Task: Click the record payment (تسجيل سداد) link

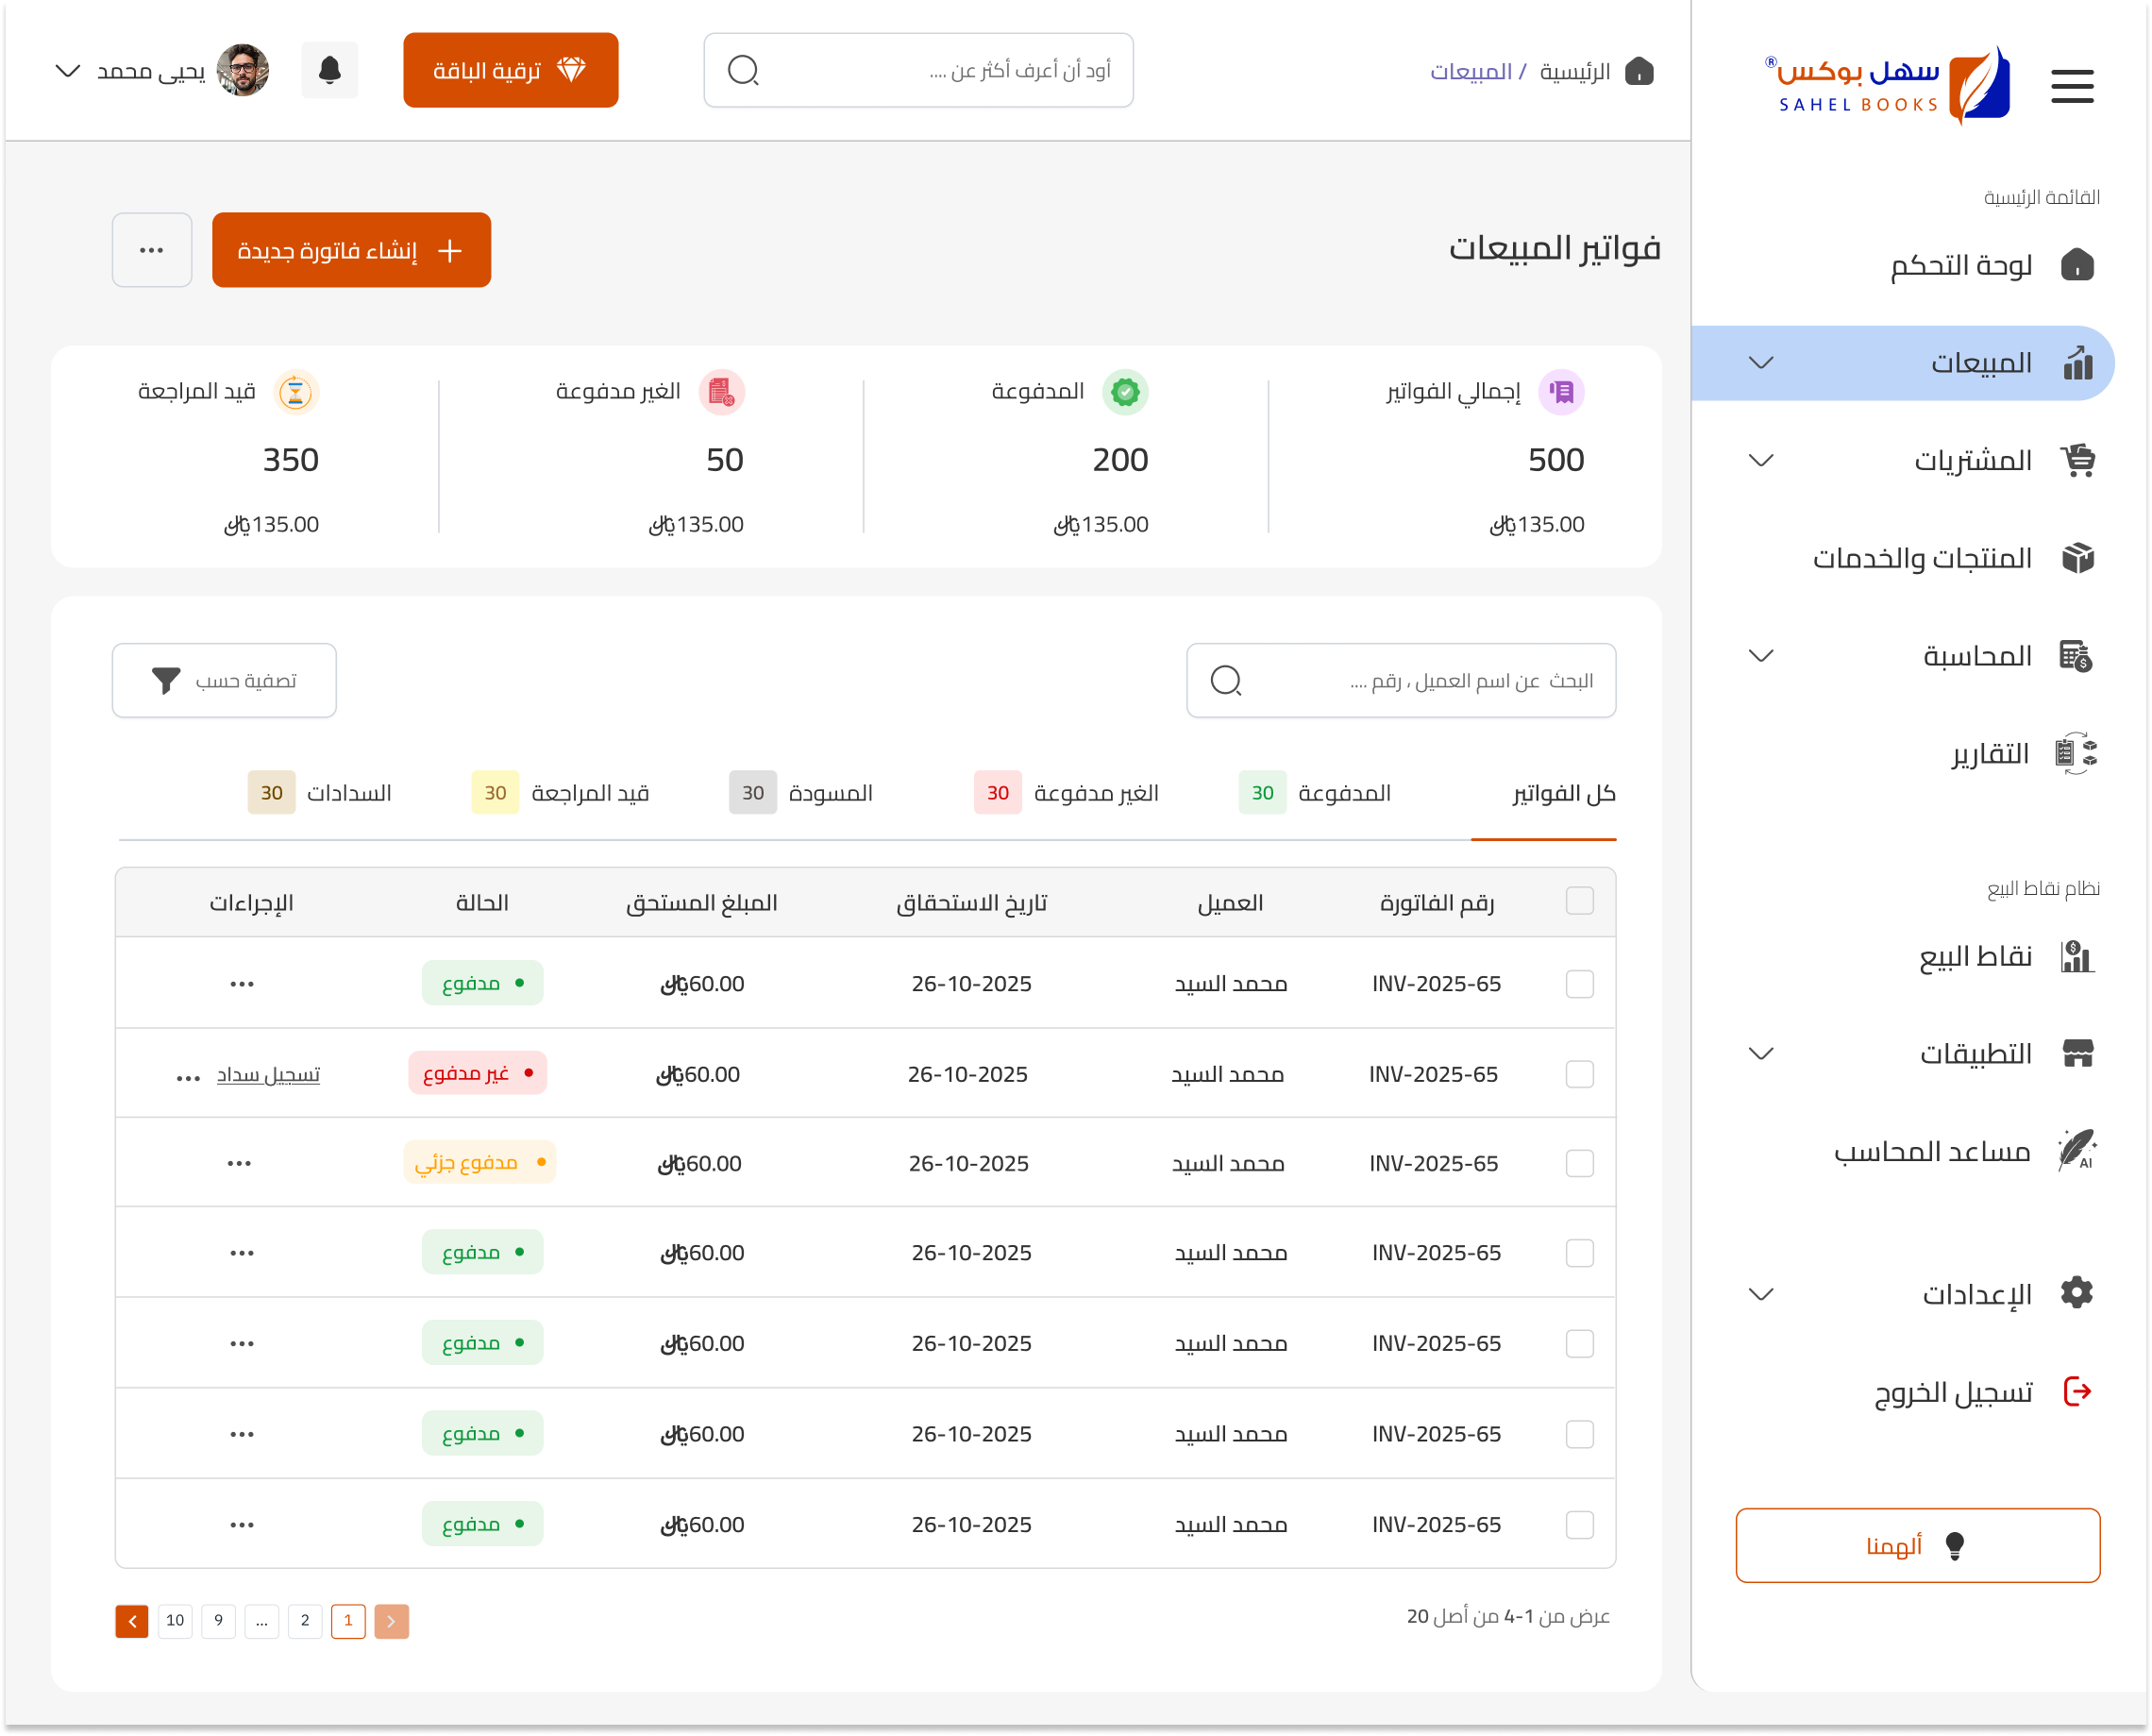Action: (268, 1075)
